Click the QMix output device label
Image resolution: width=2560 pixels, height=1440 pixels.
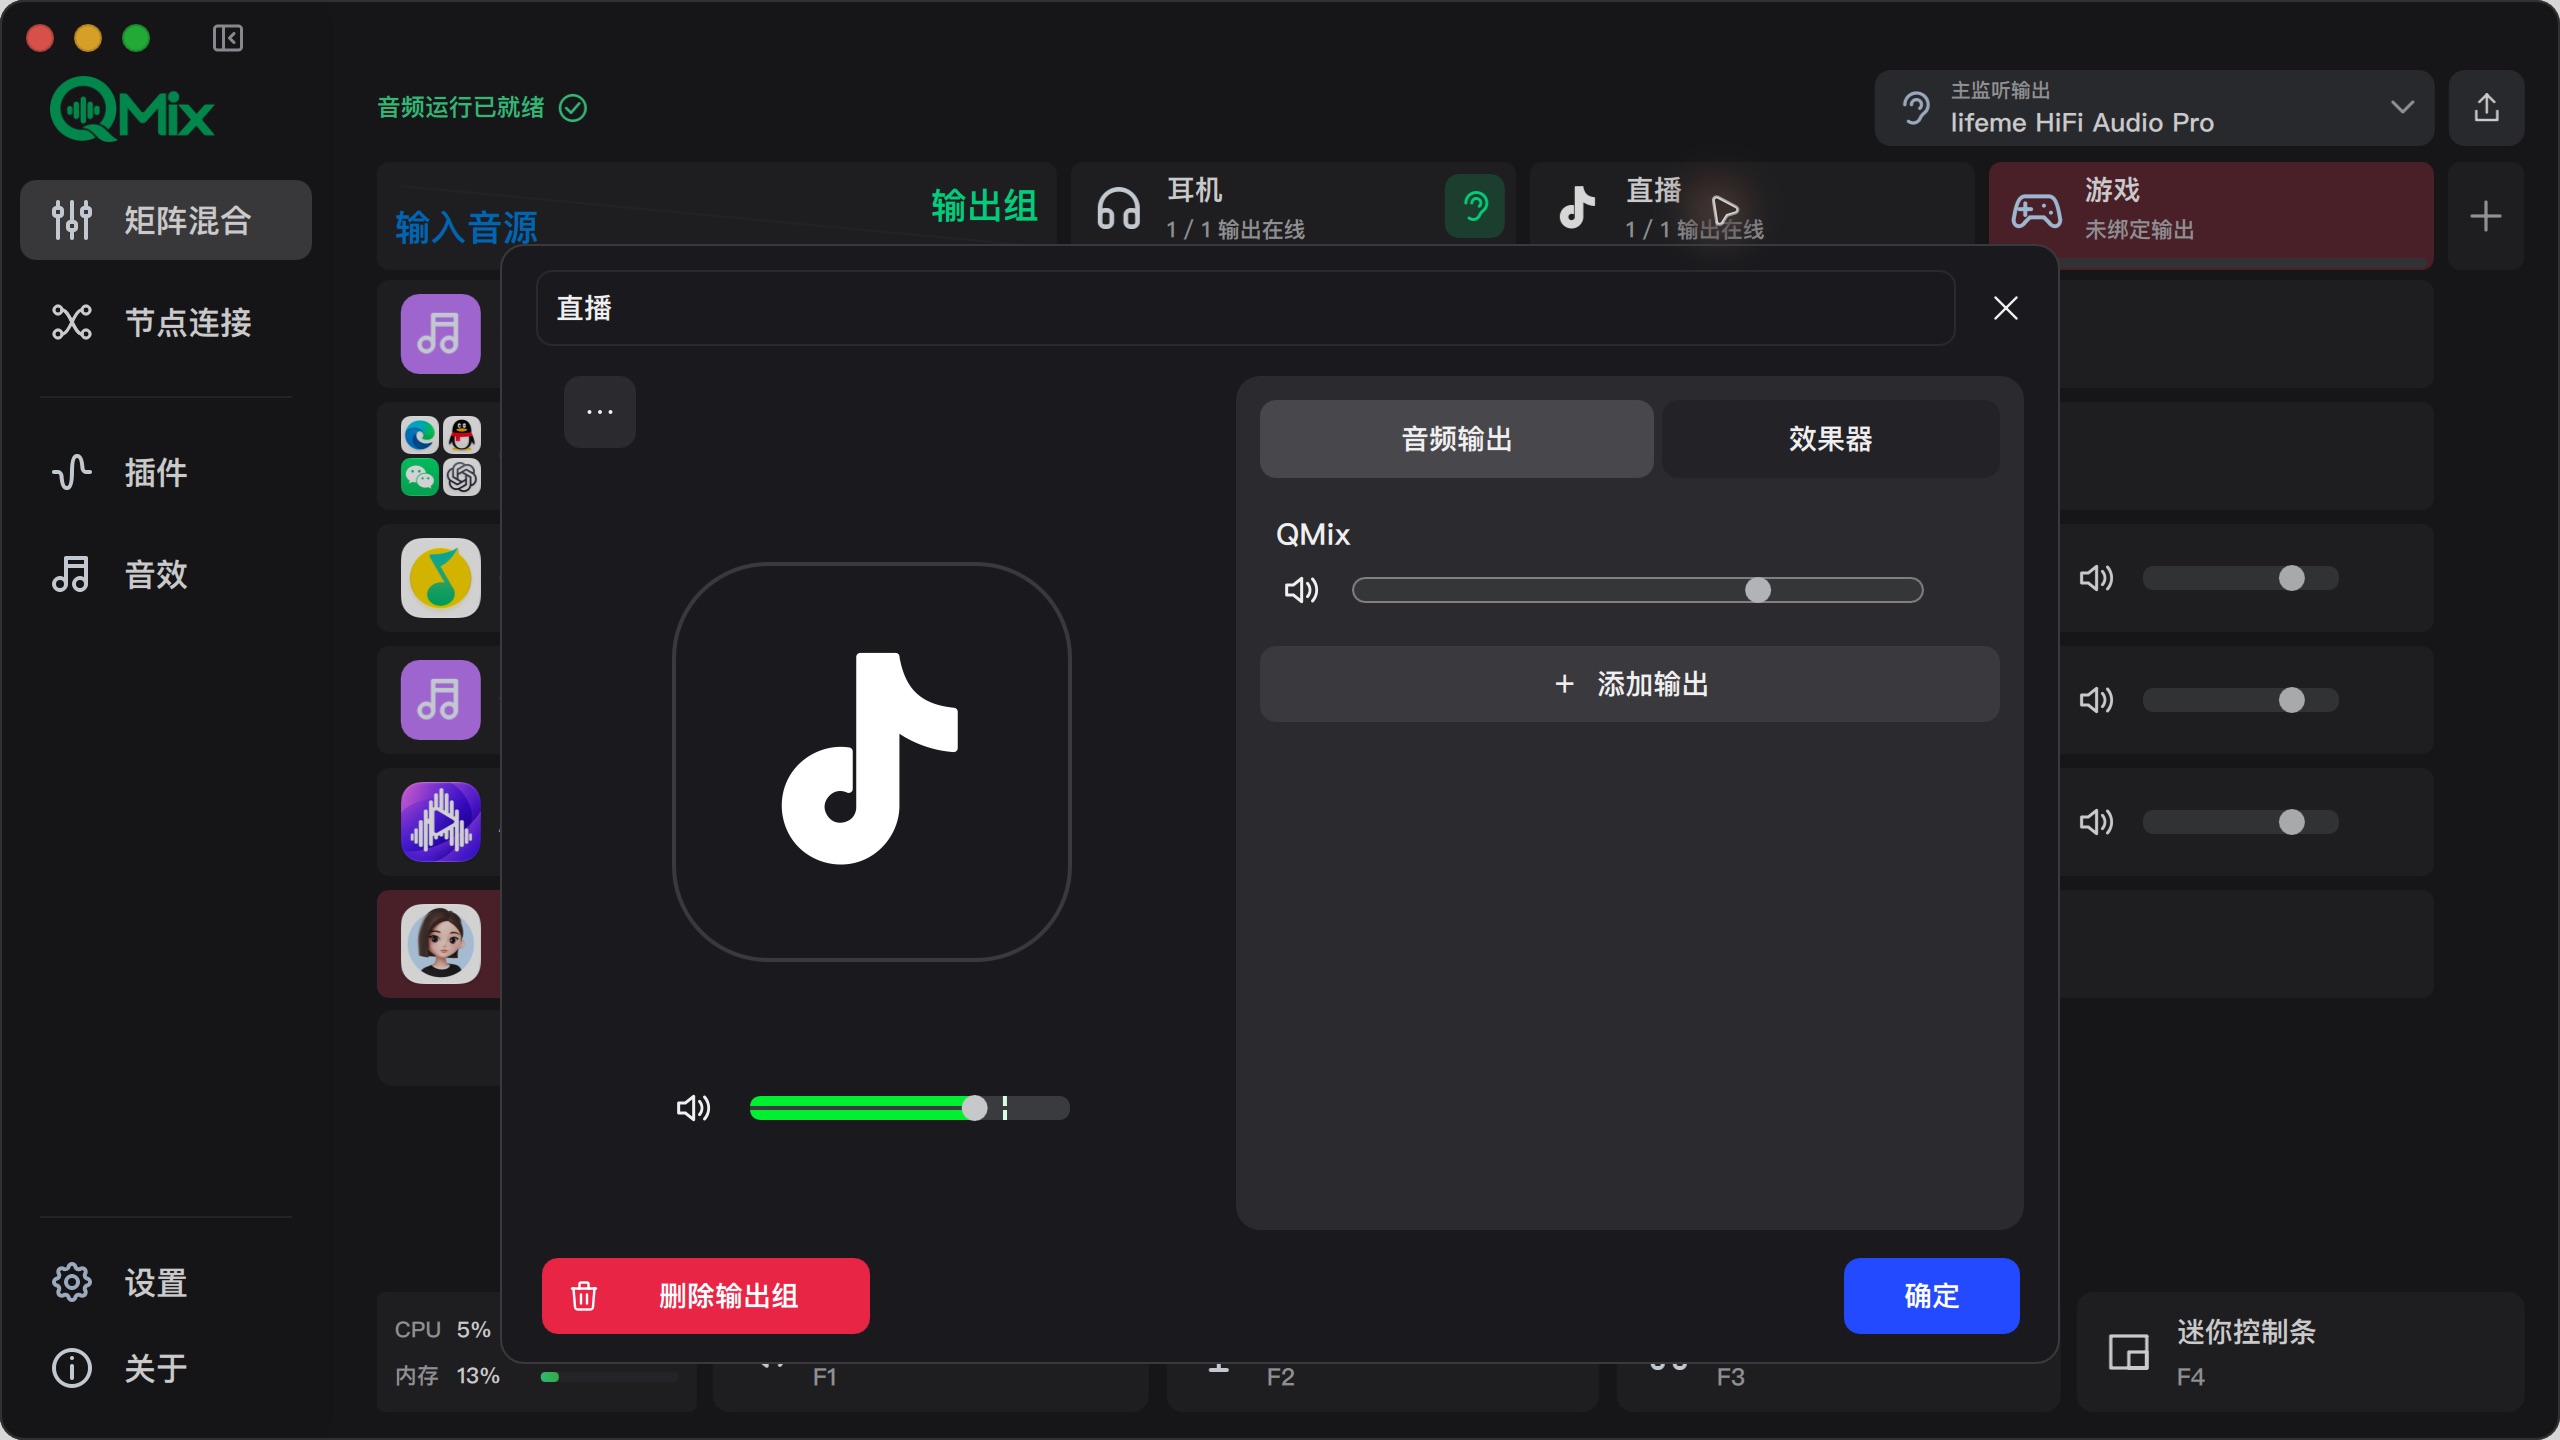click(1313, 535)
